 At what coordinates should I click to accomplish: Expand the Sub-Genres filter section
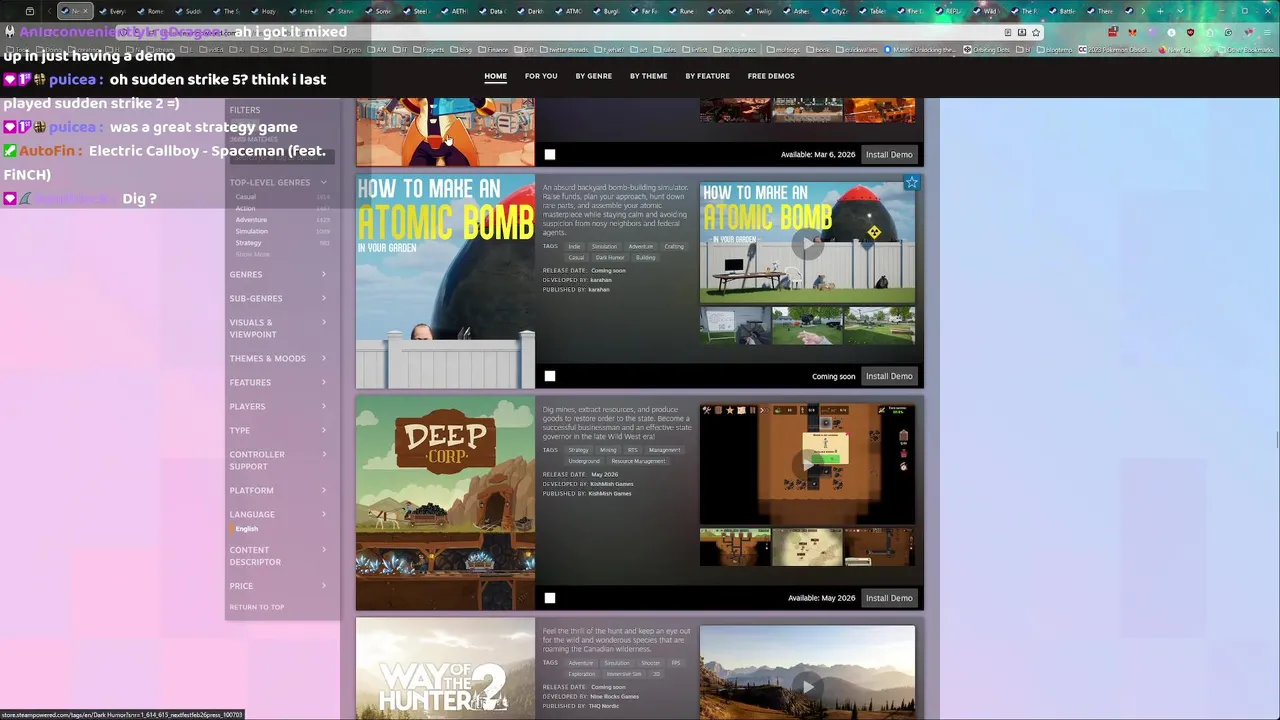tap(278, 298)
